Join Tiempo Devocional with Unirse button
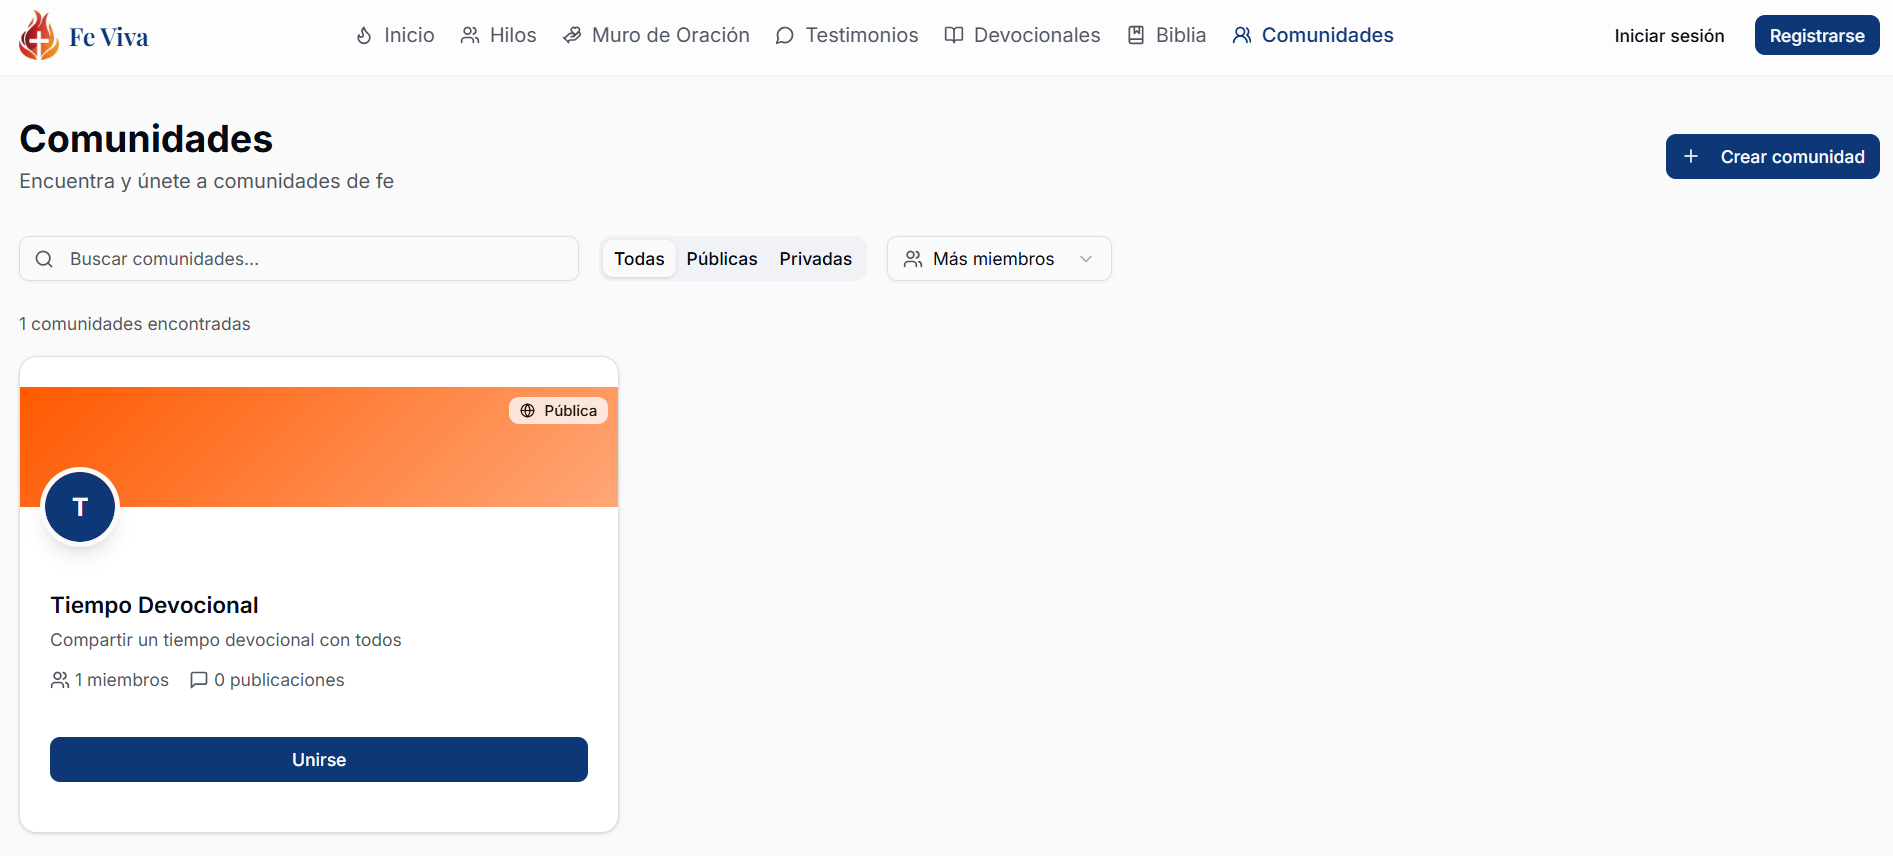 point(319,760)
